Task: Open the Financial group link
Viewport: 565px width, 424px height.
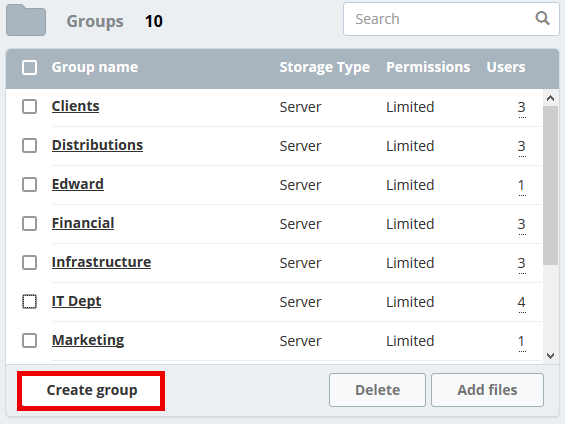Action: 83,223
